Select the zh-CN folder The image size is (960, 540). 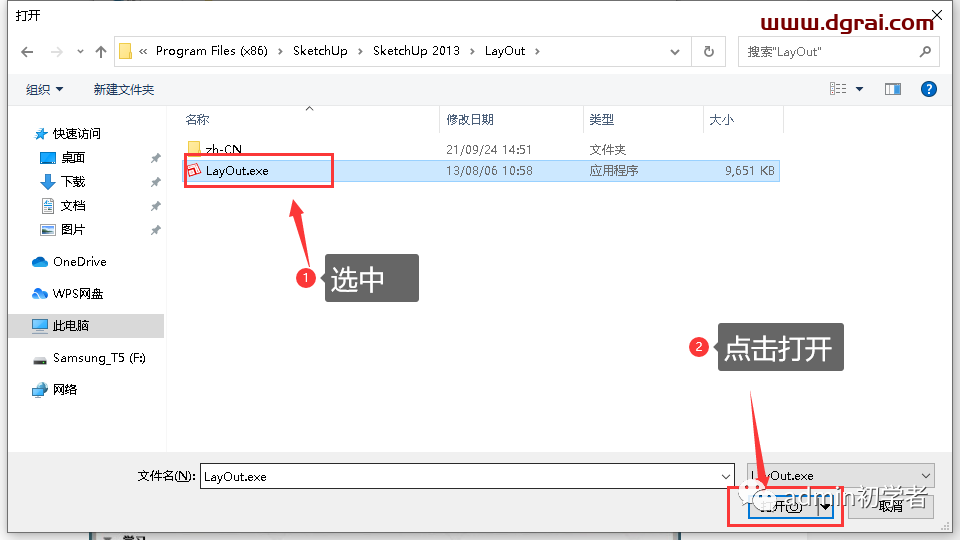point(223,149)
